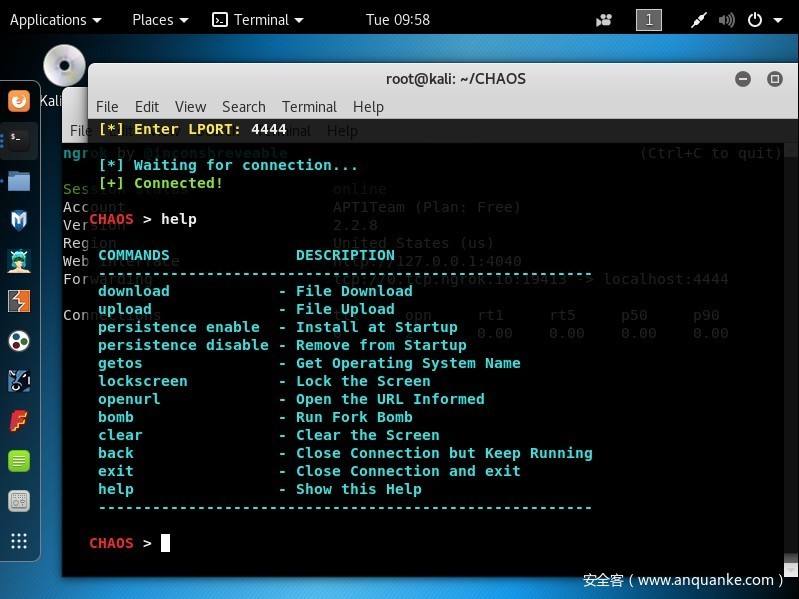Click the DESCRIPTION column header

[x=345, y=255]
